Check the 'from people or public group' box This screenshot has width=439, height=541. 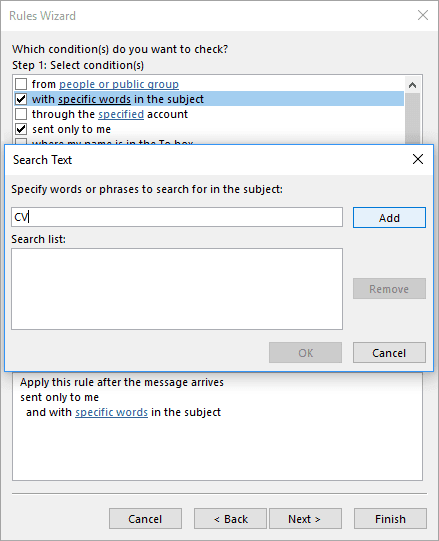[21, 84]
